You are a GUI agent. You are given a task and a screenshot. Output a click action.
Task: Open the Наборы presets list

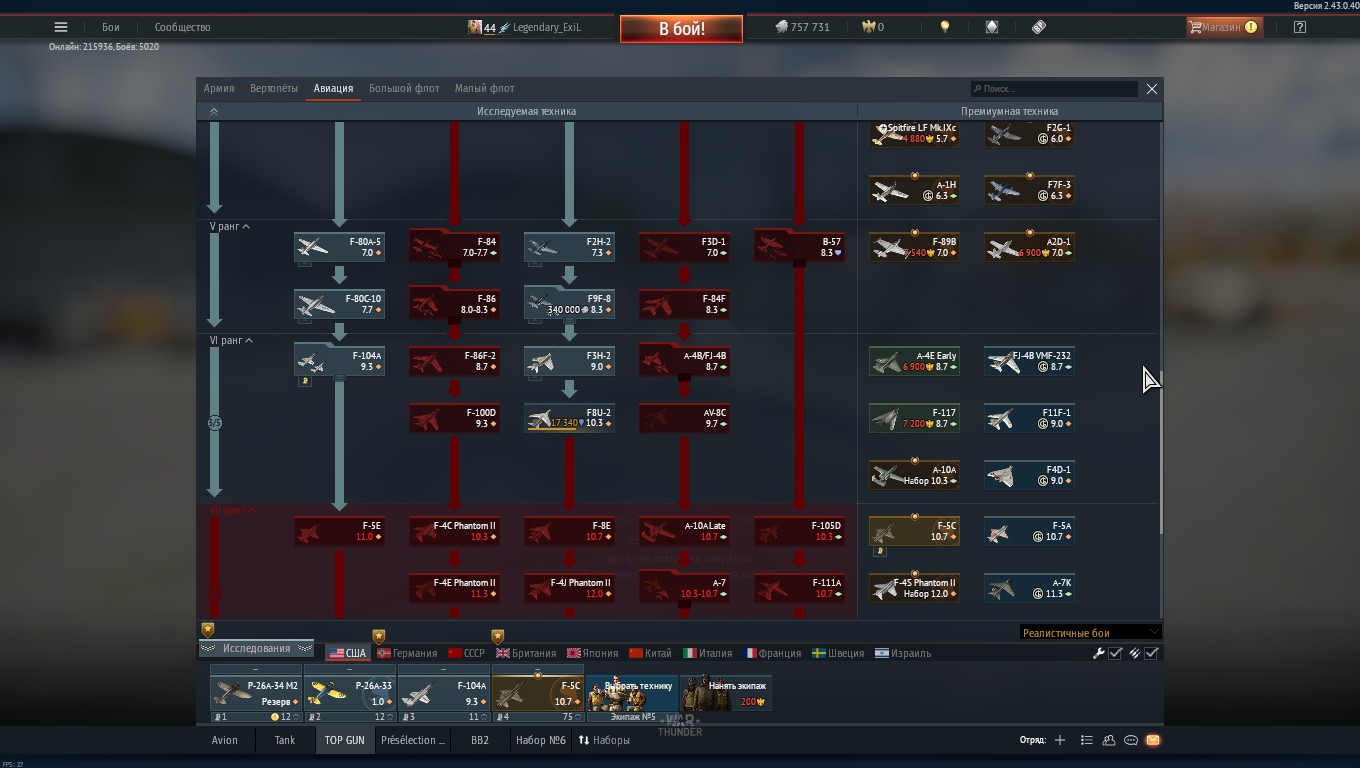(604, 740)
